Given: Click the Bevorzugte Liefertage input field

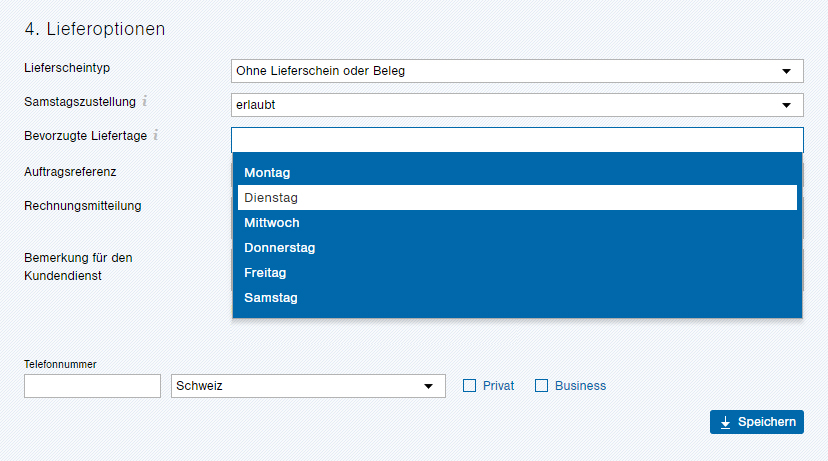Looking at the screenshot, I should (517, 140).
